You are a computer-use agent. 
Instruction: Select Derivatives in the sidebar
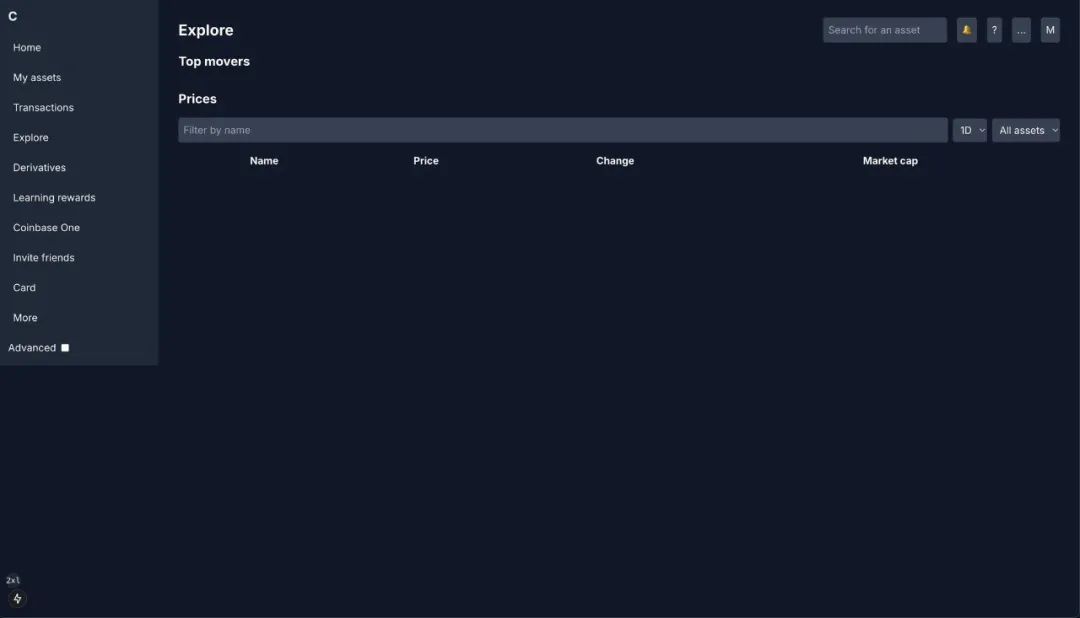tap(39, 167)
